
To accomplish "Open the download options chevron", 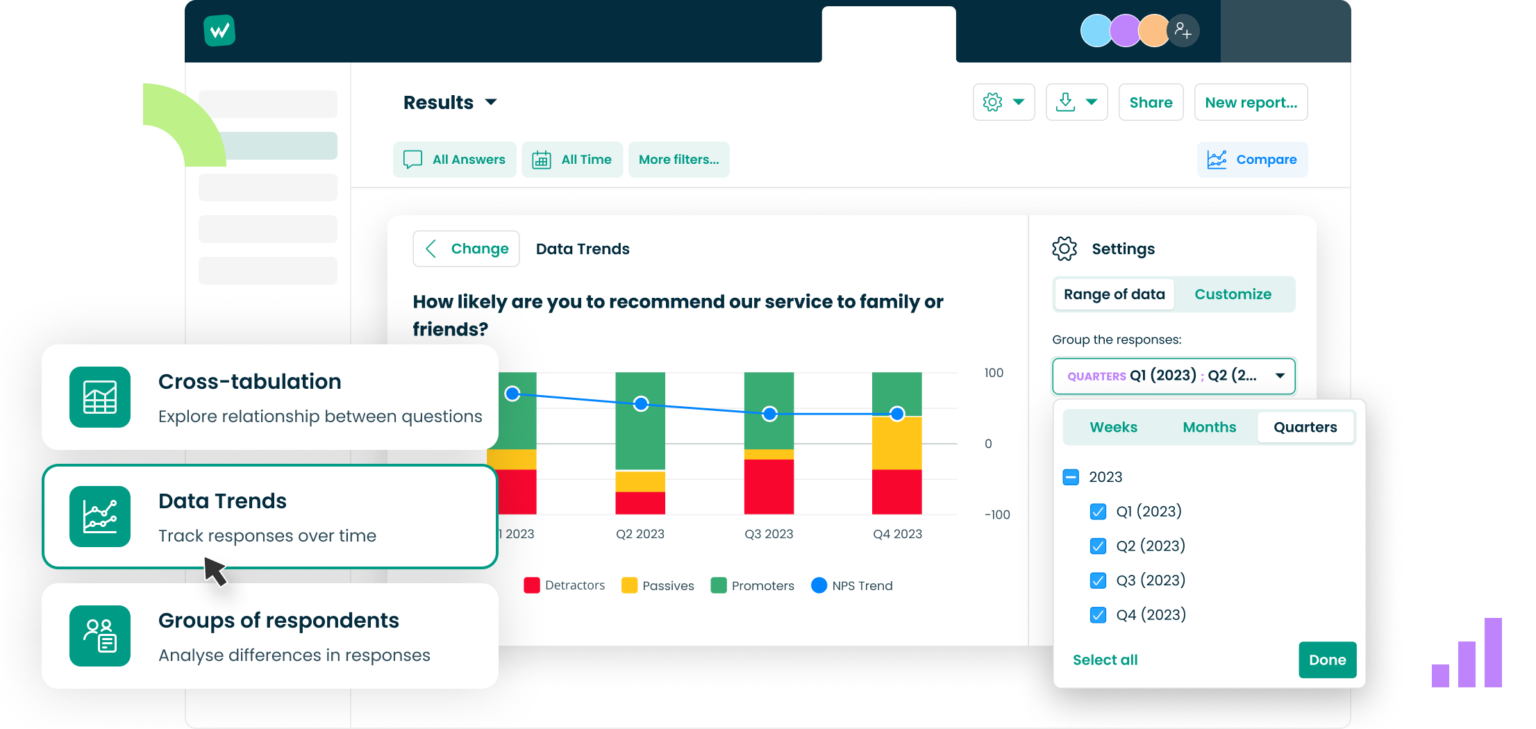I will (1093, 102).
